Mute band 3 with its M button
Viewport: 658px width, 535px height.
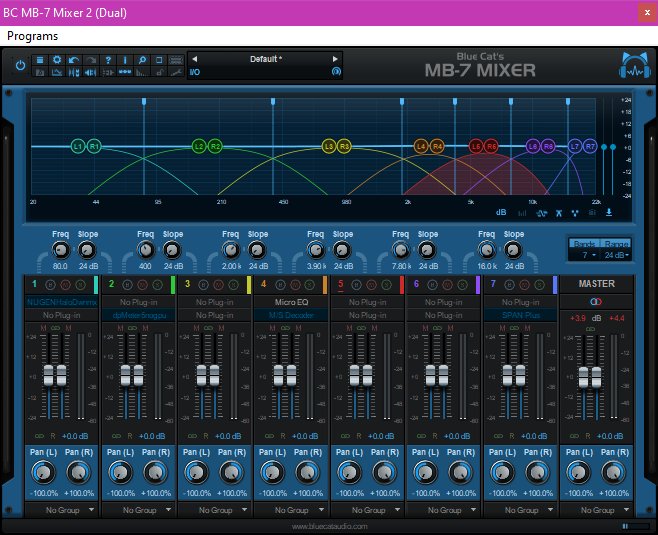(x=218, y=285)
